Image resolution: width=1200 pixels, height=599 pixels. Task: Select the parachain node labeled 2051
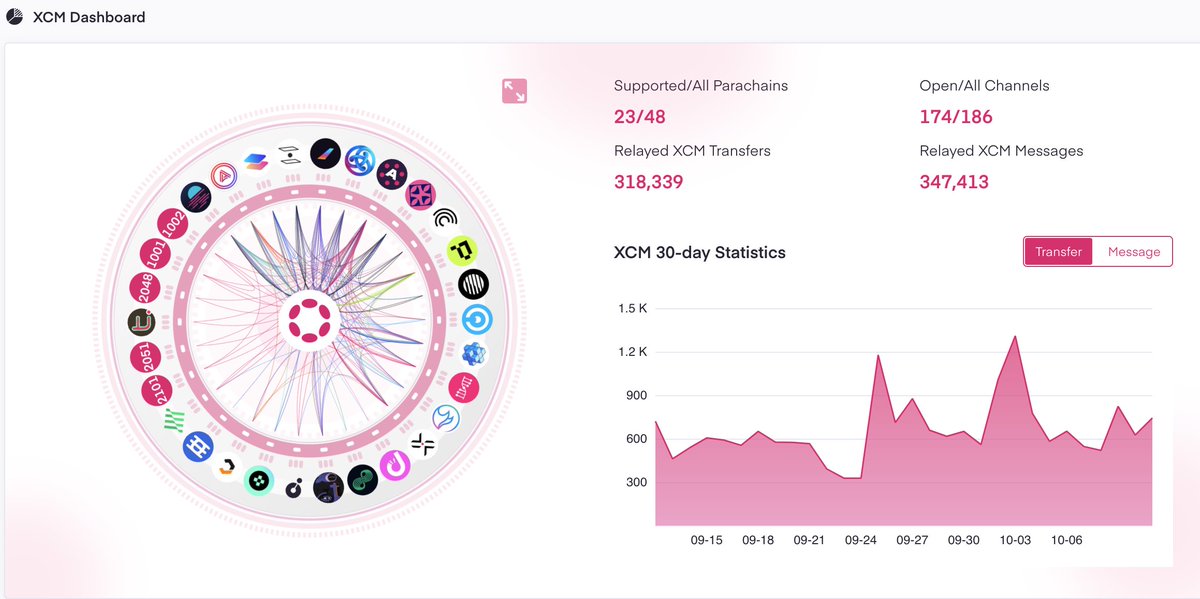(144, 357)
